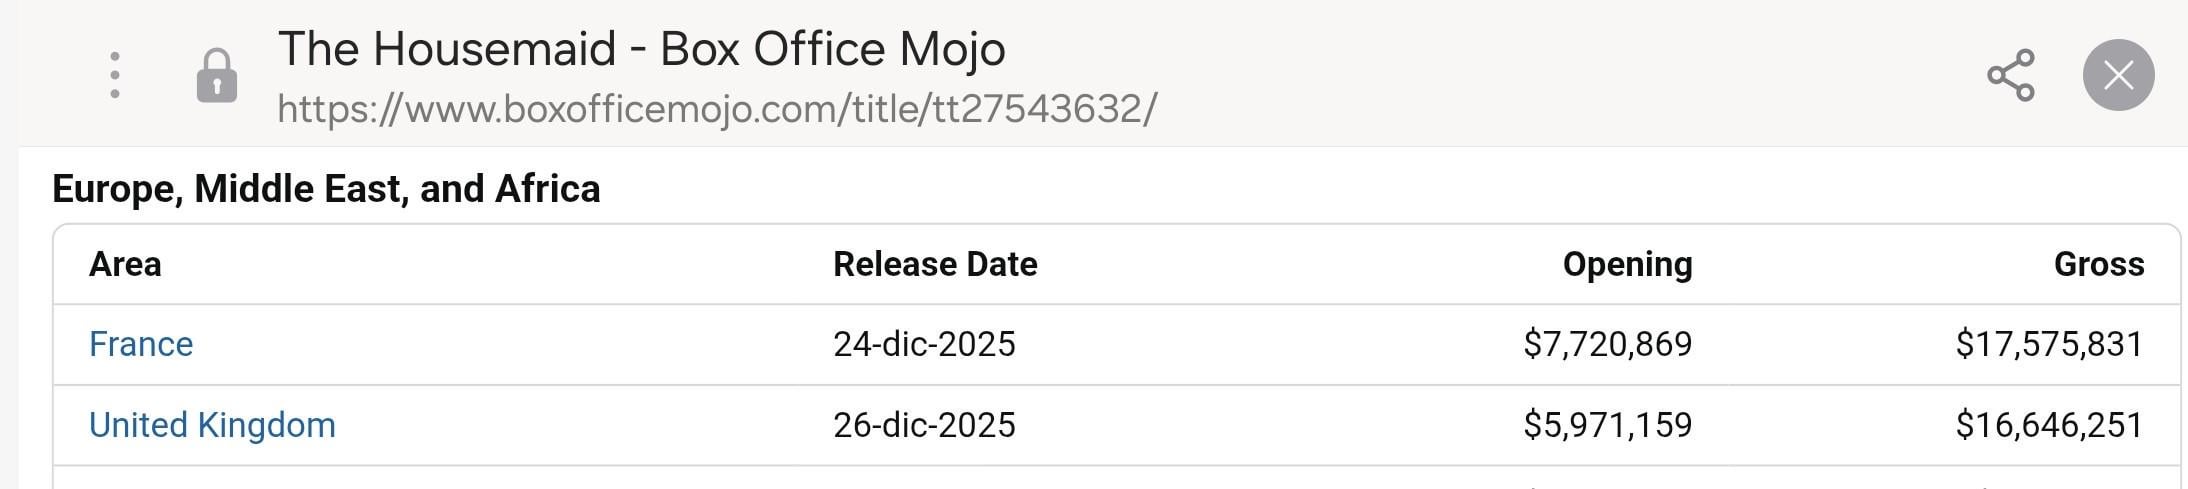Click United Kingdom's release date 26-dic-2025
Screen dimensions: 2188x489
[x=924, y=425]
